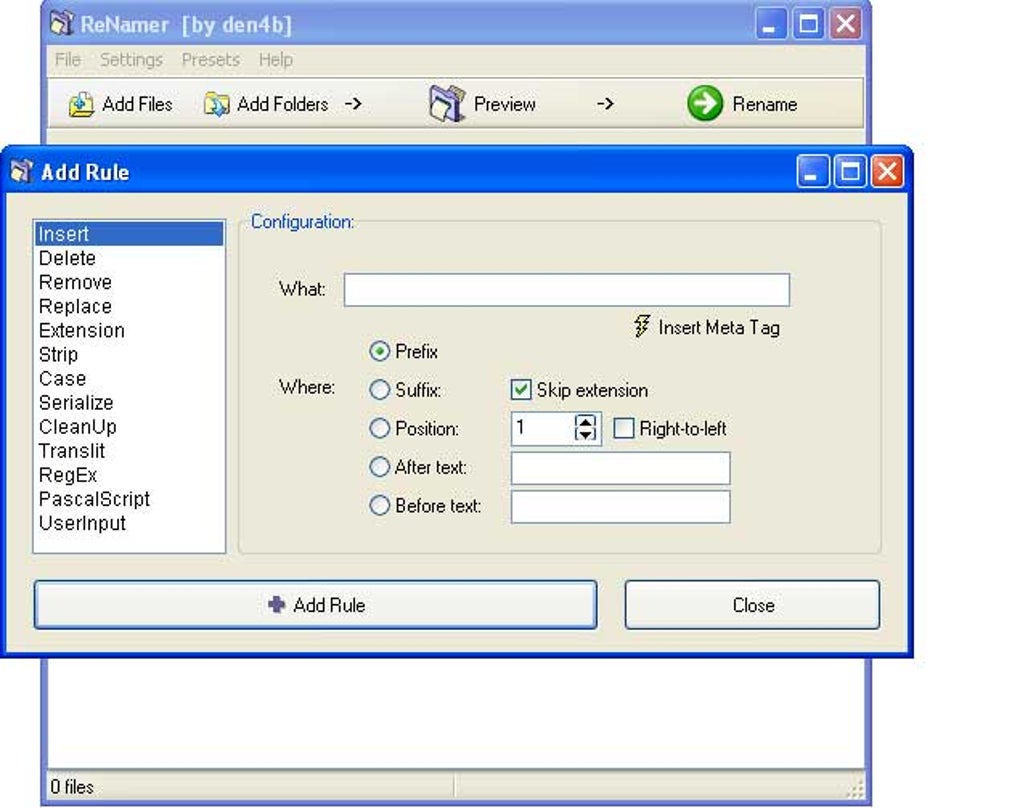Image resolution: width=1020 pixels, height=808 pixels.
Task: Click the Add Folders toolbar label
Action: click(x=282, y=104)
